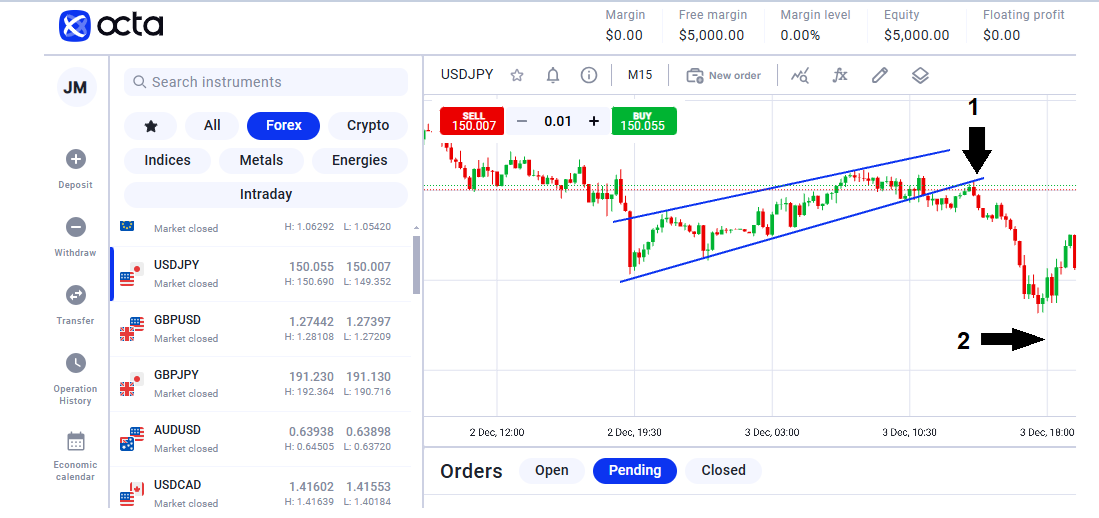
Task: Filter instruments by starred favorites
Action: tap(150, 125)
